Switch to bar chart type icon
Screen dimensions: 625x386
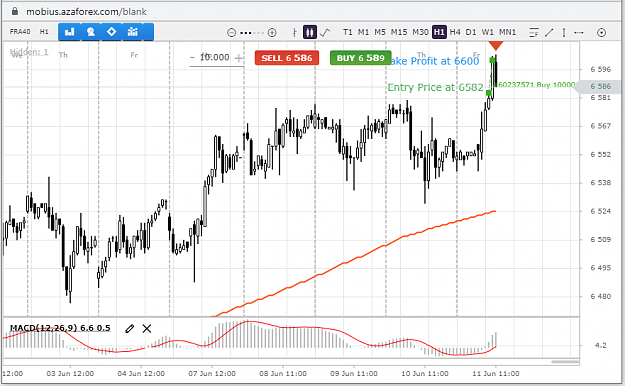pyautogui.click(x=295, y=33)
